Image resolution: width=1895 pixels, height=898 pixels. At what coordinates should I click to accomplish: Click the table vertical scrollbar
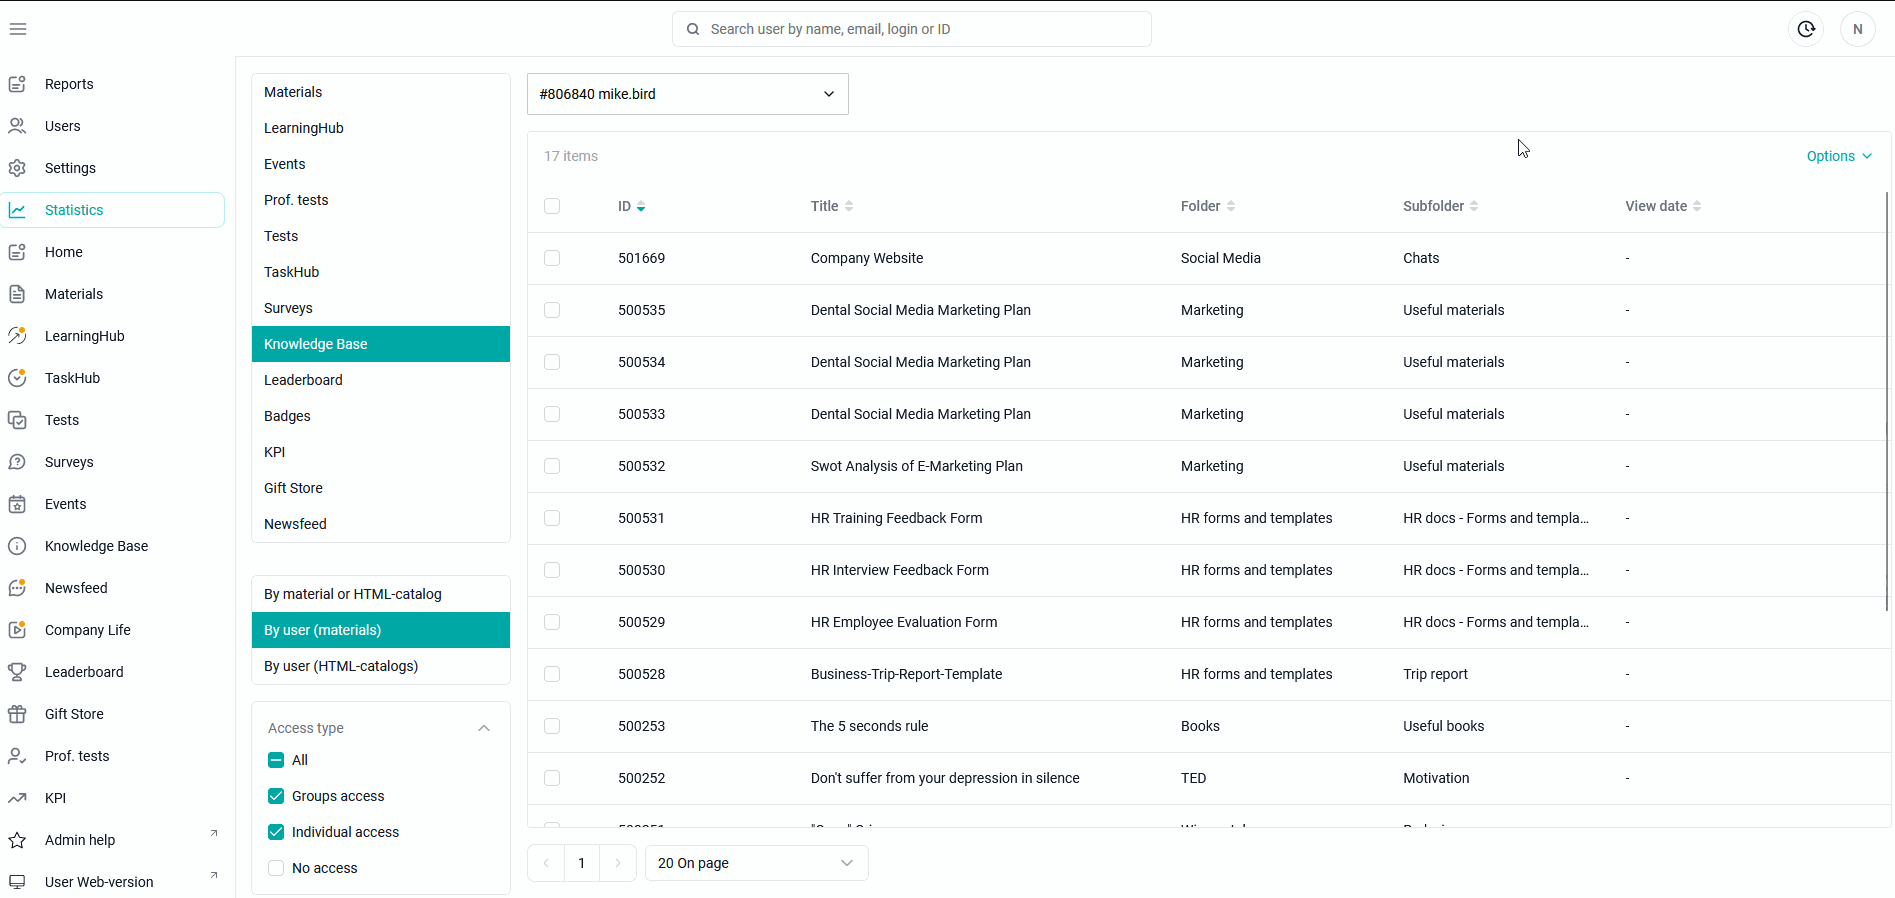pos(1887,400)
